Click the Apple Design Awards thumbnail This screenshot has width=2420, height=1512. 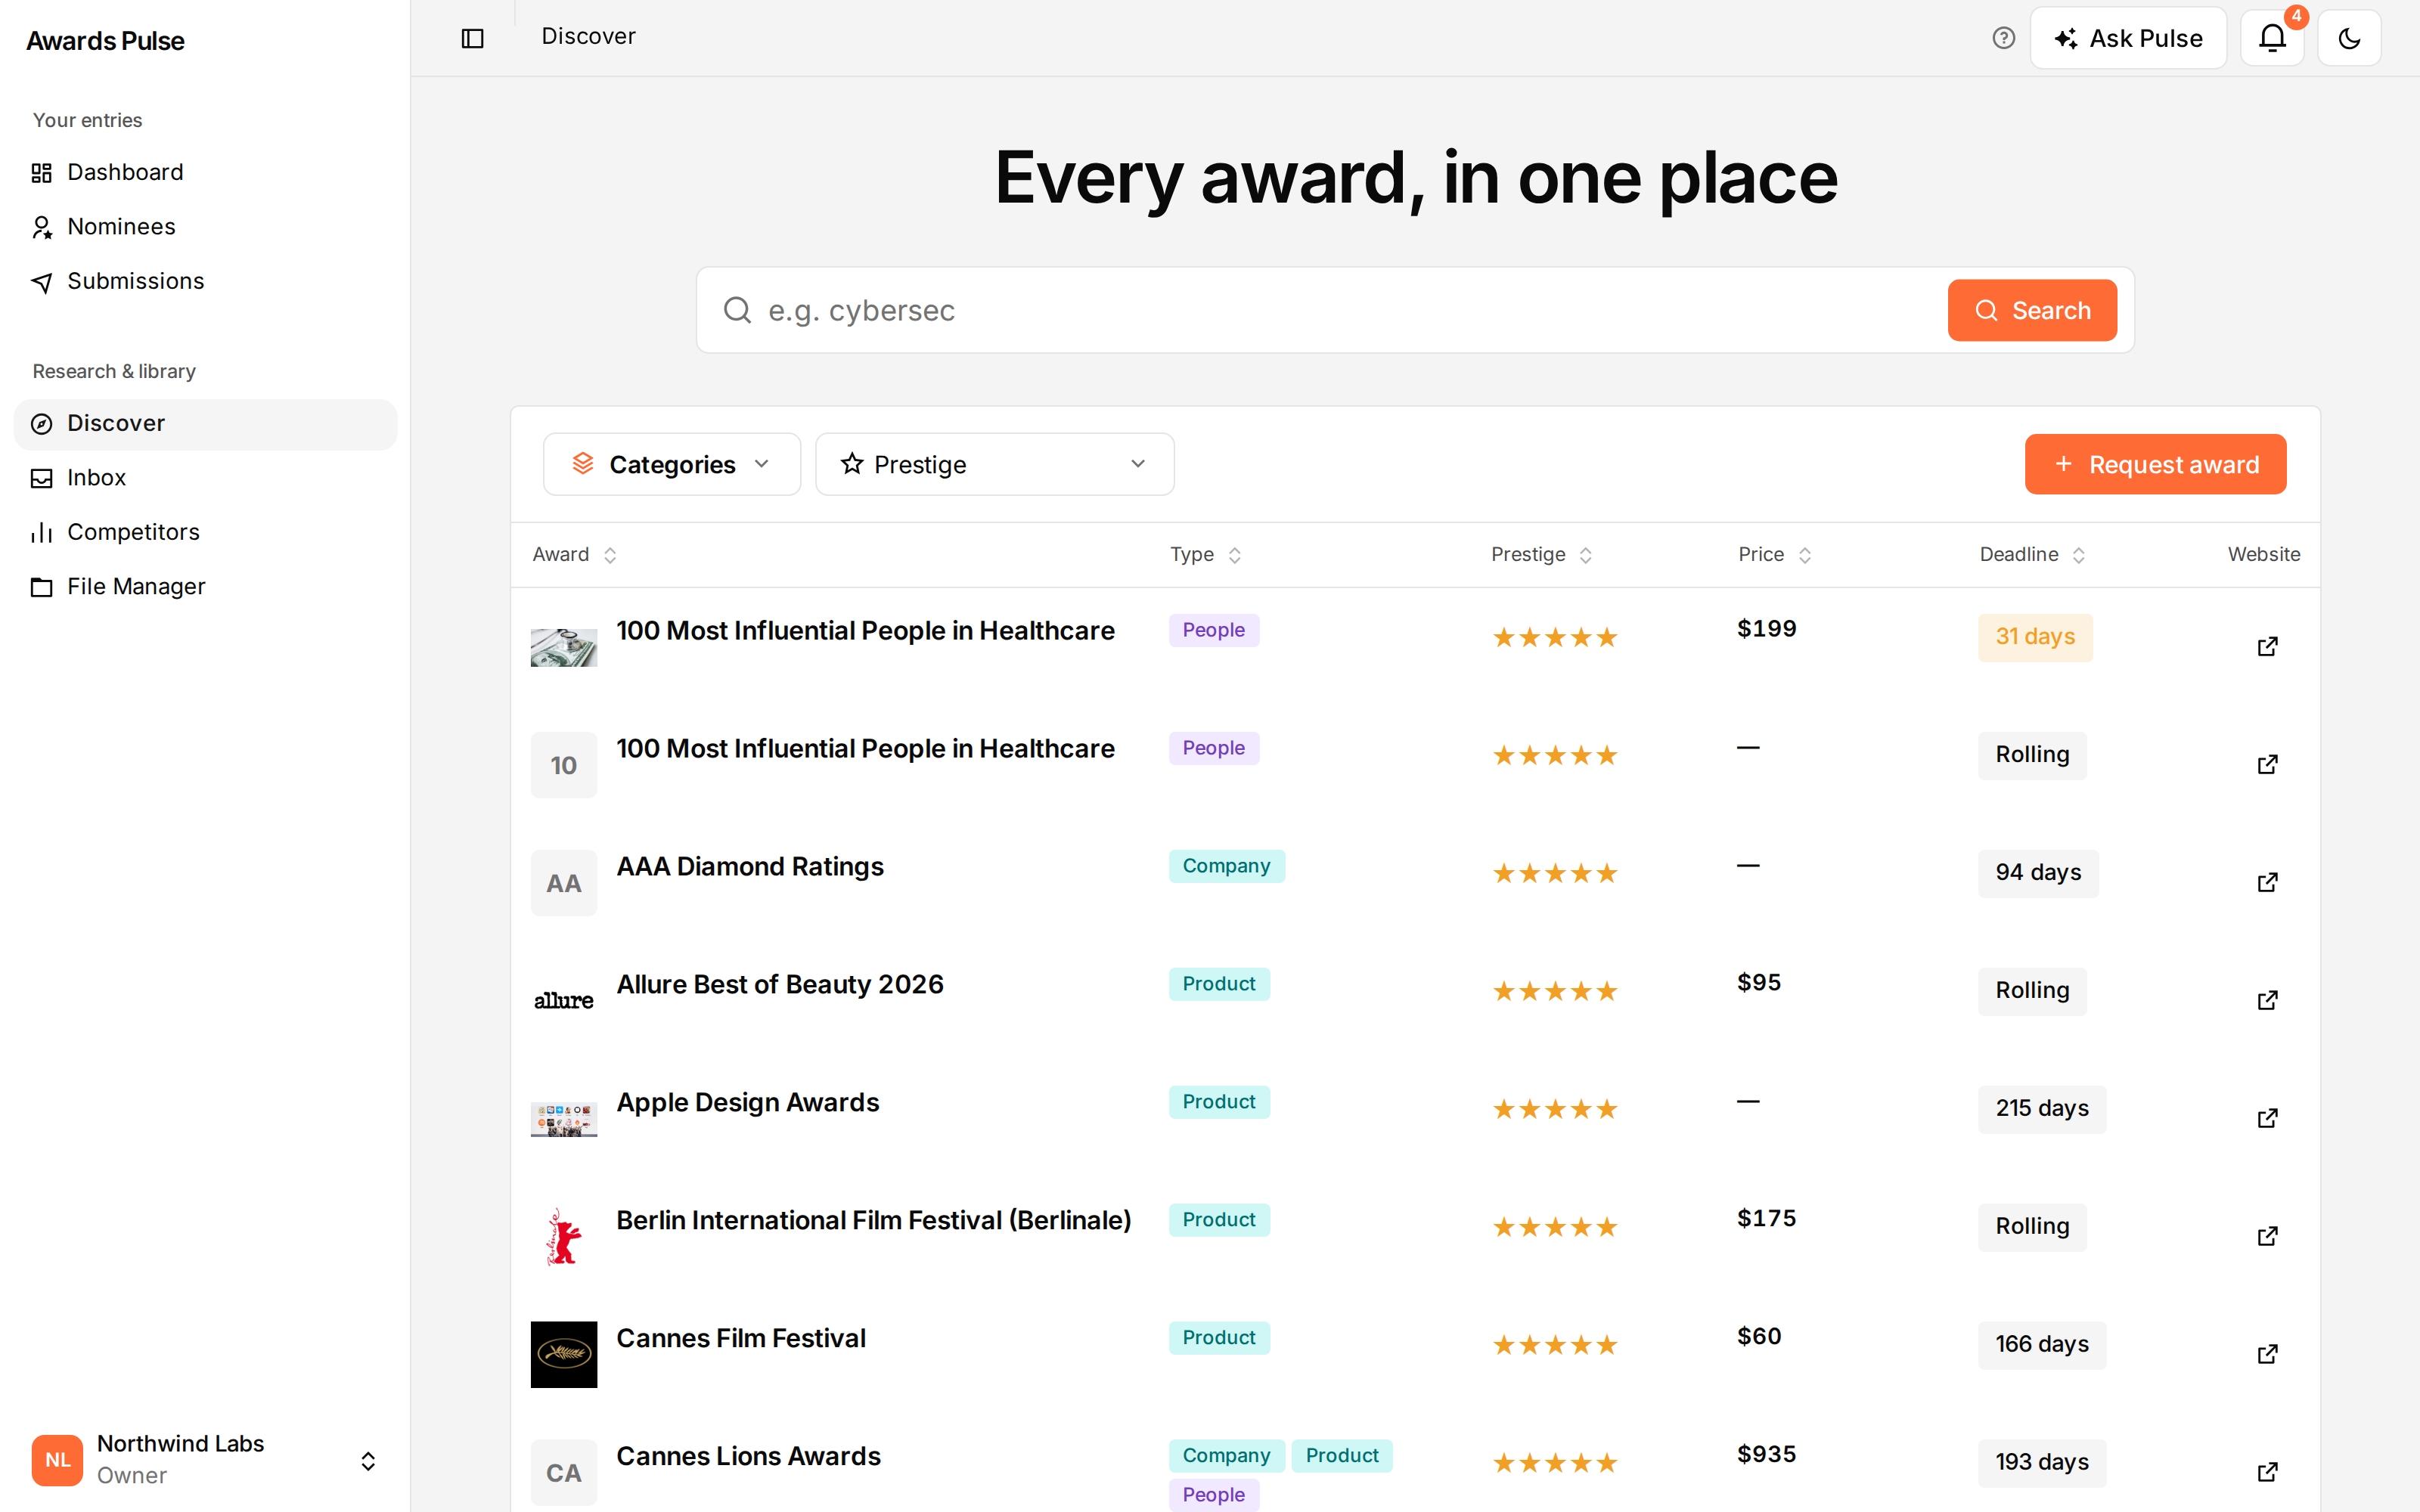563,1118
